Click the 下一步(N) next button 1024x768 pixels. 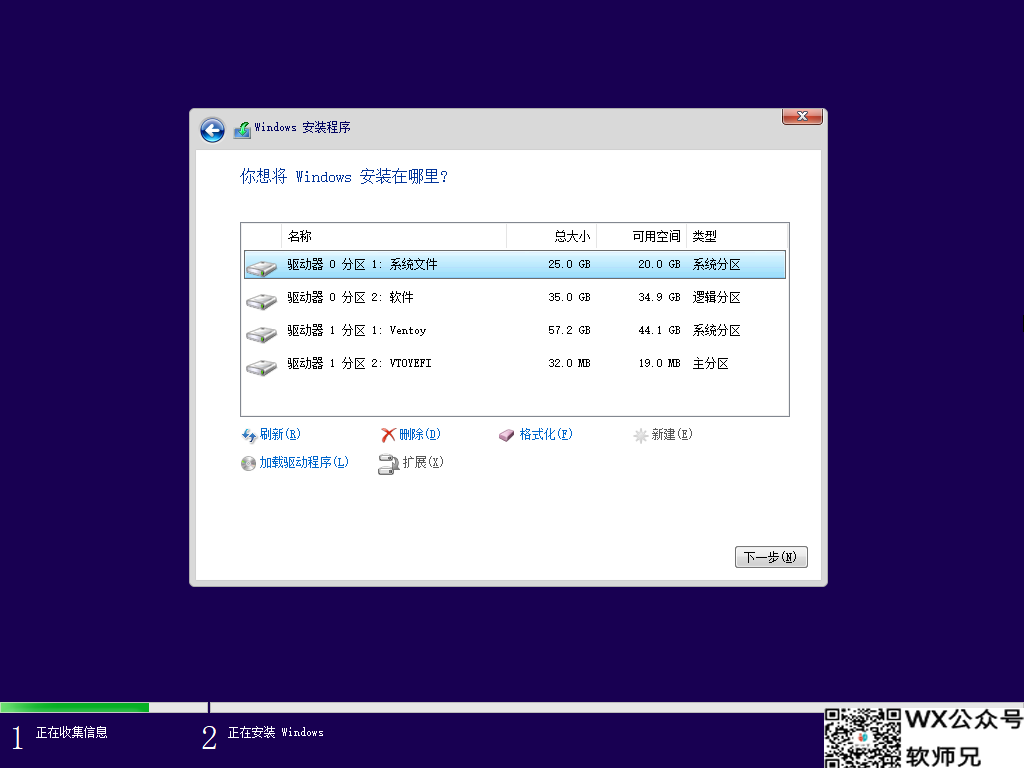pyautogui.click(x=771, y=557)
